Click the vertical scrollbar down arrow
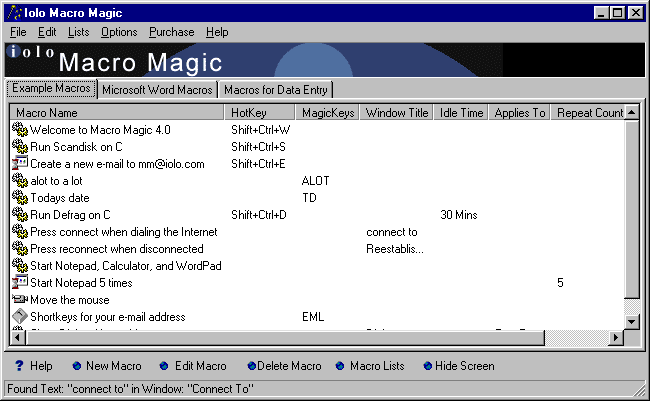Image resolution: width=650 pixels, height=401 pixels. click(632, 321)
